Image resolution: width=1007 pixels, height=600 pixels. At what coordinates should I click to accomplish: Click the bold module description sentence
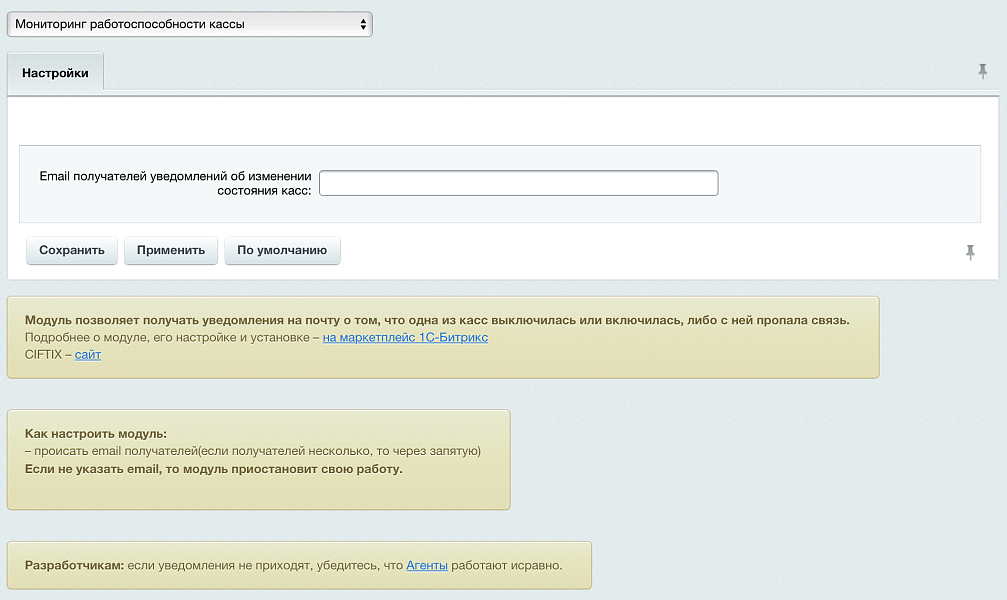click(437, 320)
